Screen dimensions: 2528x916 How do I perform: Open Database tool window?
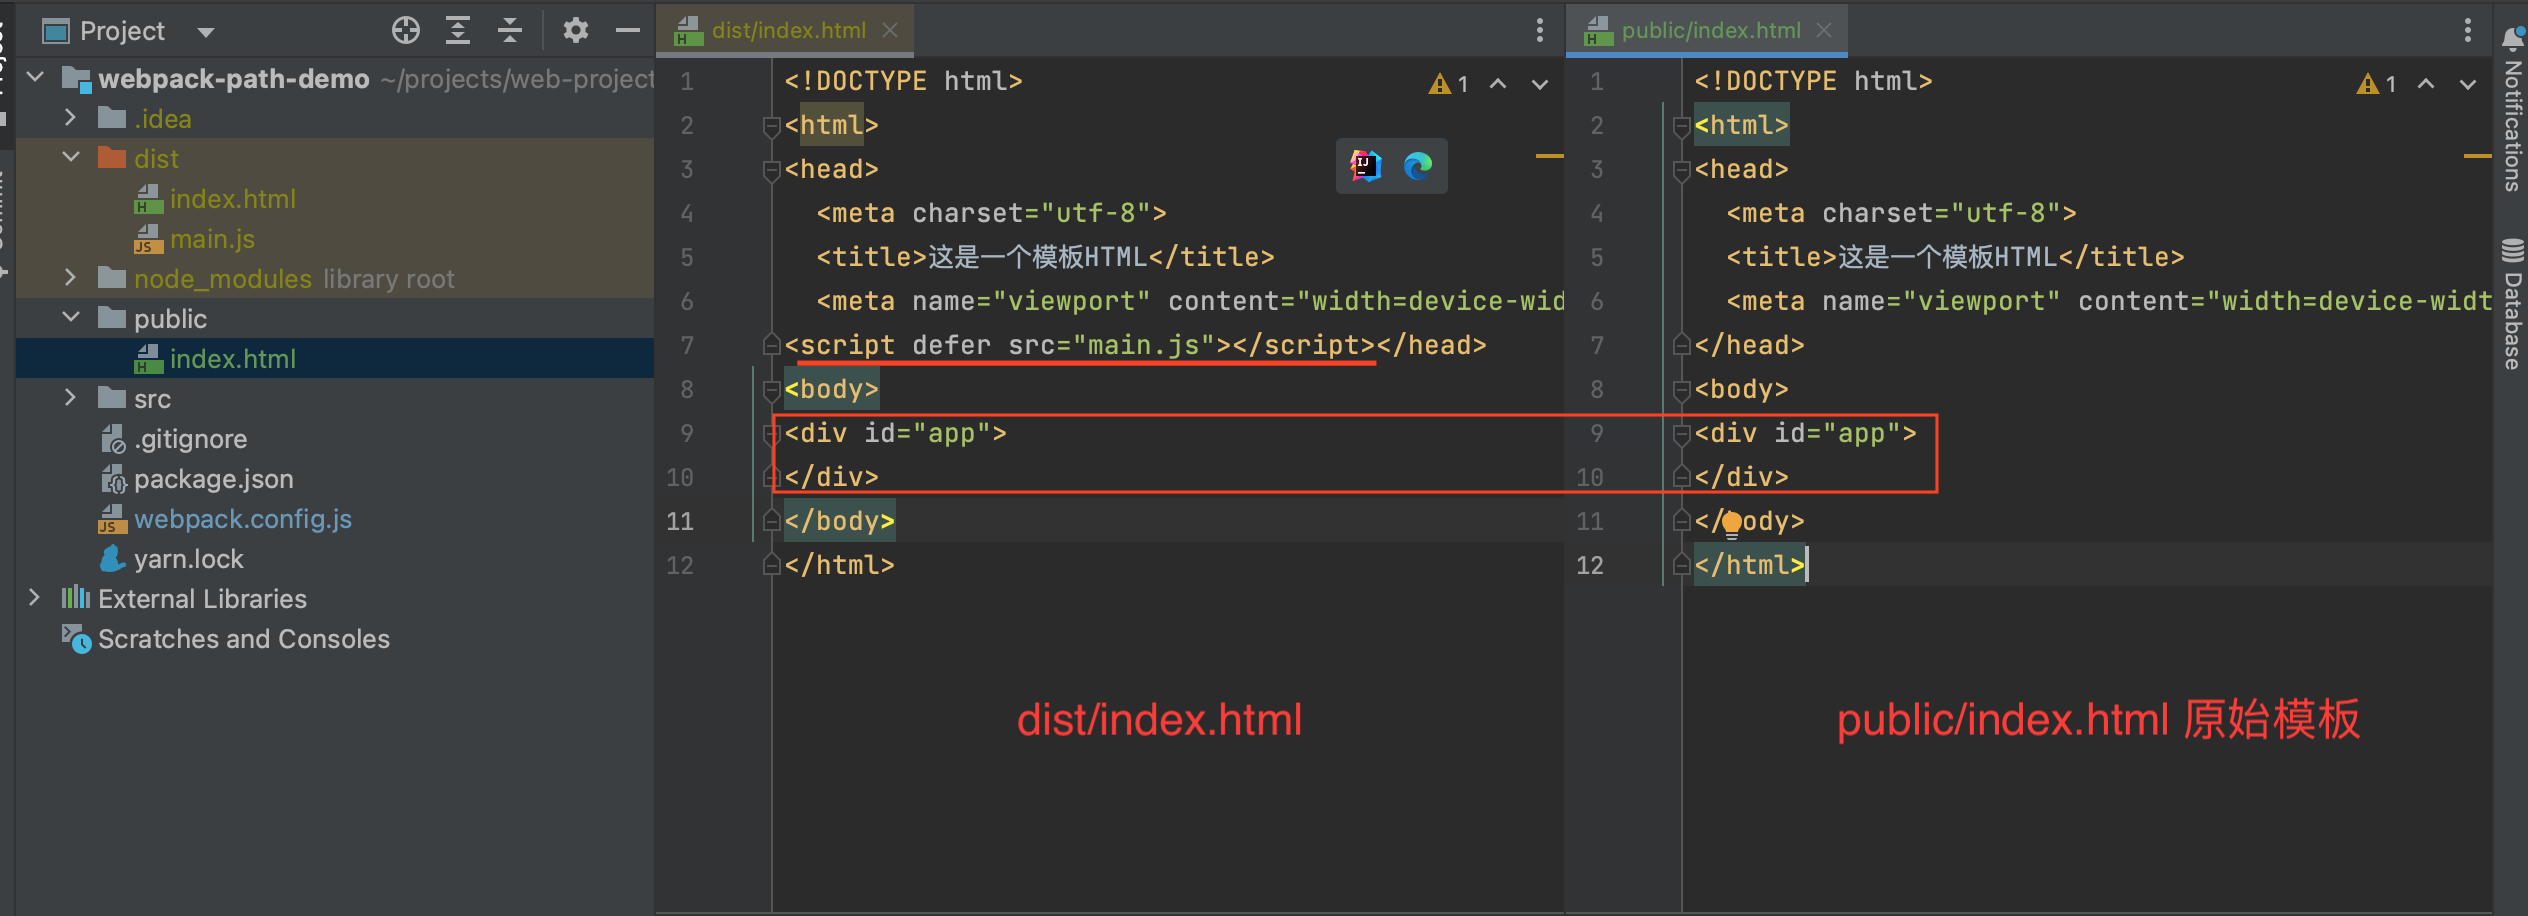coord(2512,304)
